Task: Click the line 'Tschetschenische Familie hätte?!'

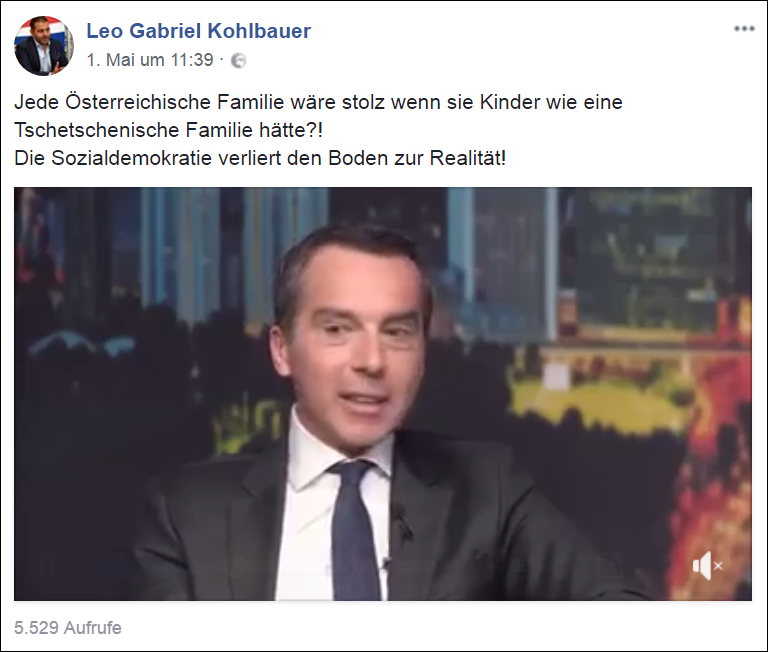Action: (x=168, y=130)
